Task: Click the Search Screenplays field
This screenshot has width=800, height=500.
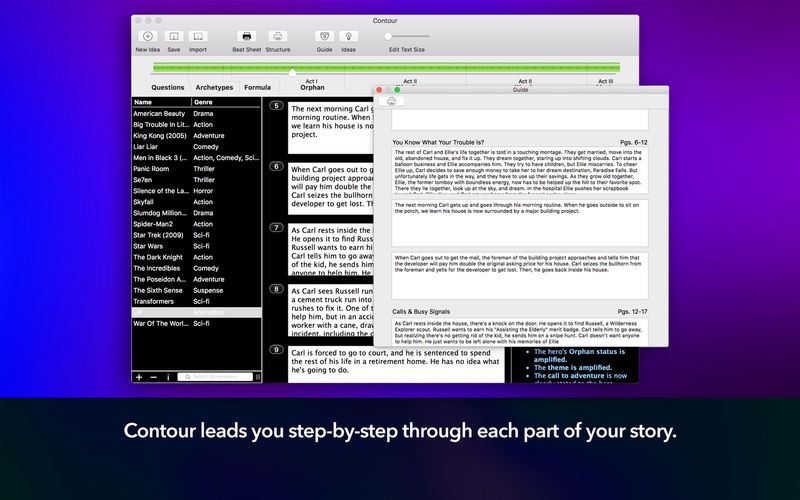Action: click(x=215, y=377)
